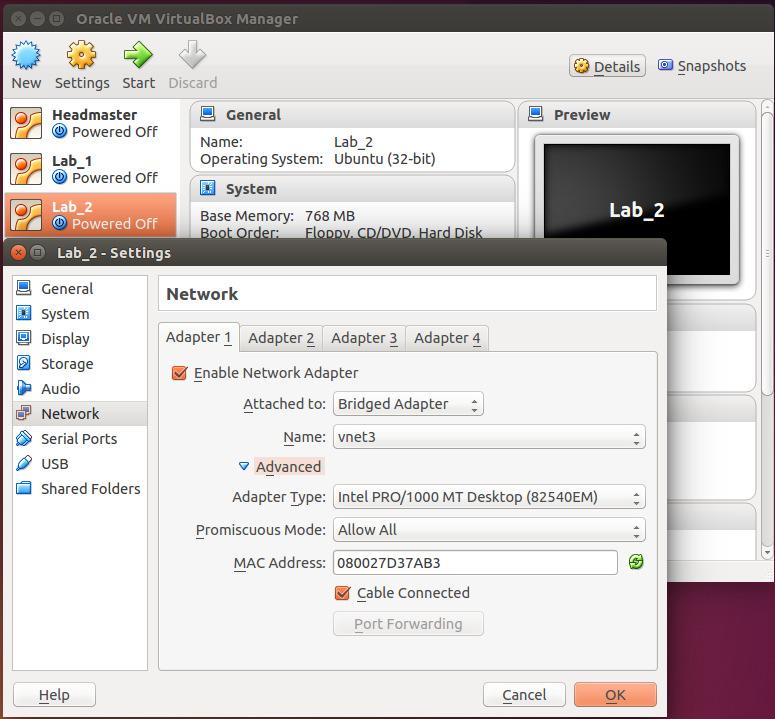Click Lab_1's Powered Off status icon

click(x=60, y=177)
